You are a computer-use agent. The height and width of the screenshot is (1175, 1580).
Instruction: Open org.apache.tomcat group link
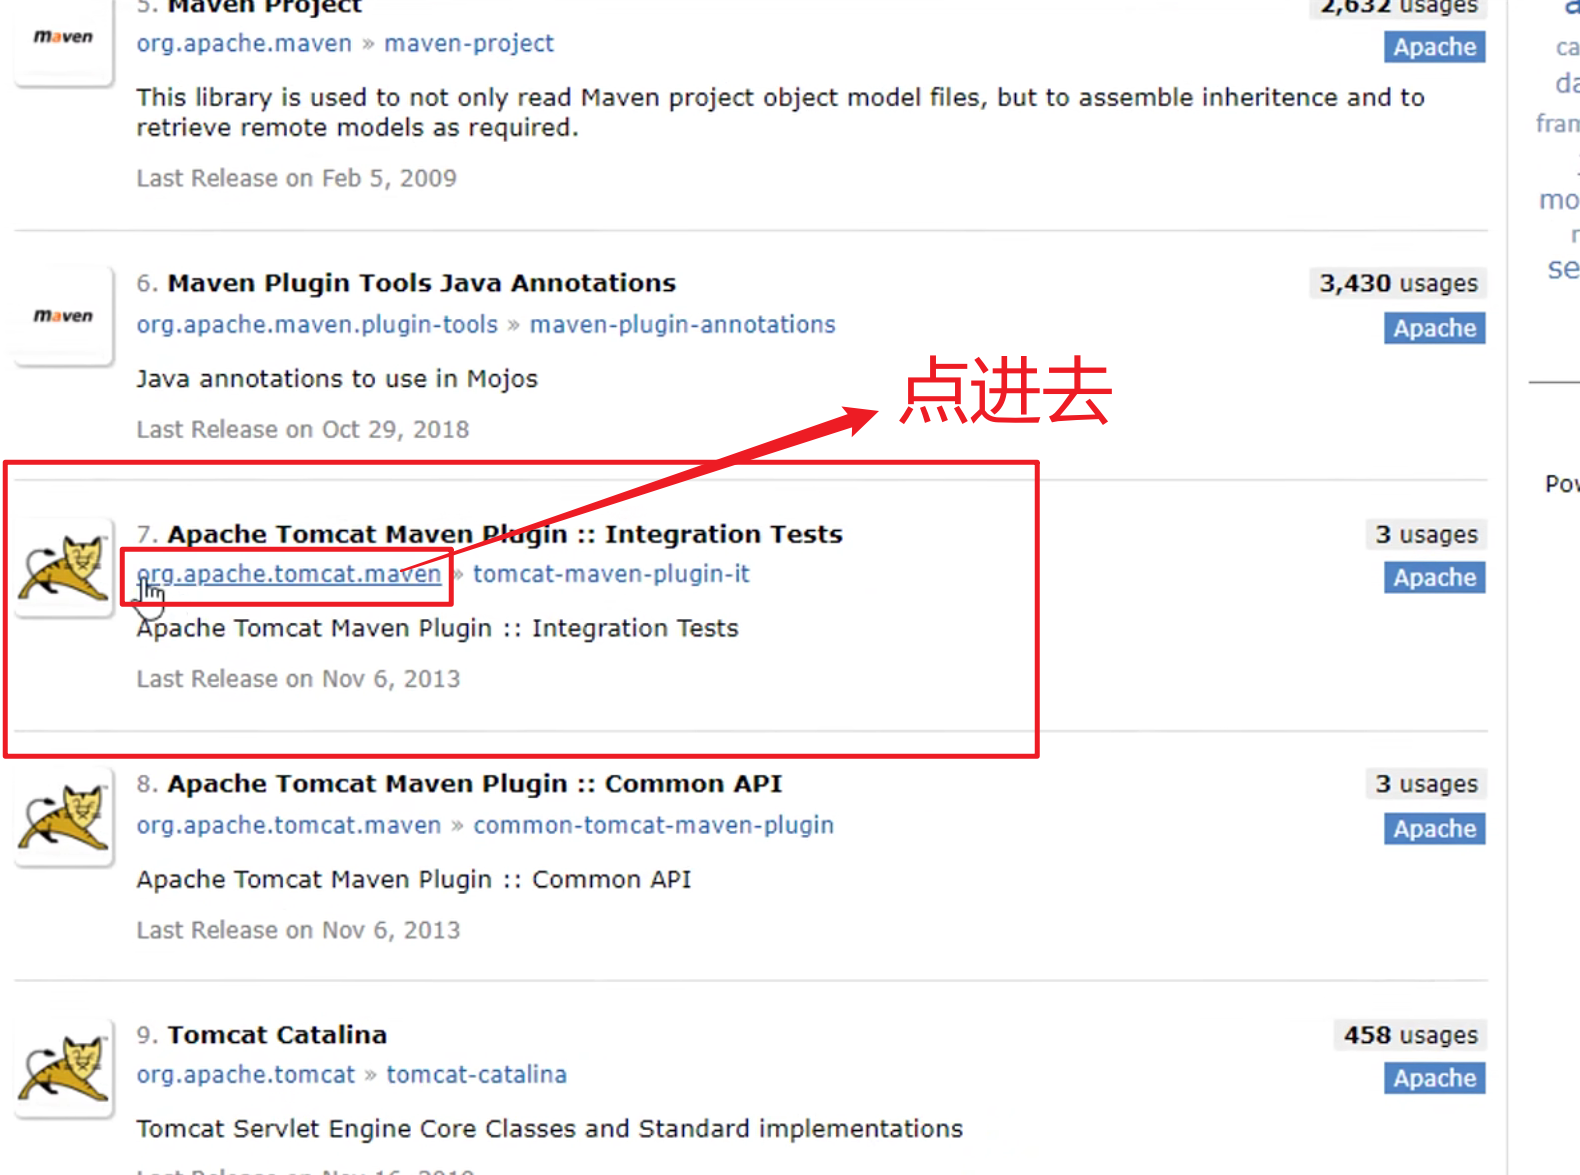click(x=246, y=1075)
